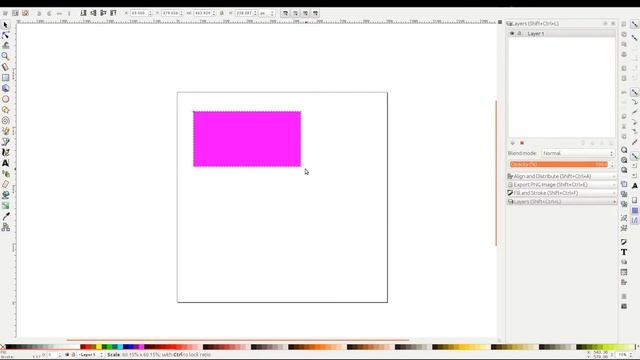640x360 pixels.
Task: Select the Star and Polygon tool
Action: [x=5, y=110]
